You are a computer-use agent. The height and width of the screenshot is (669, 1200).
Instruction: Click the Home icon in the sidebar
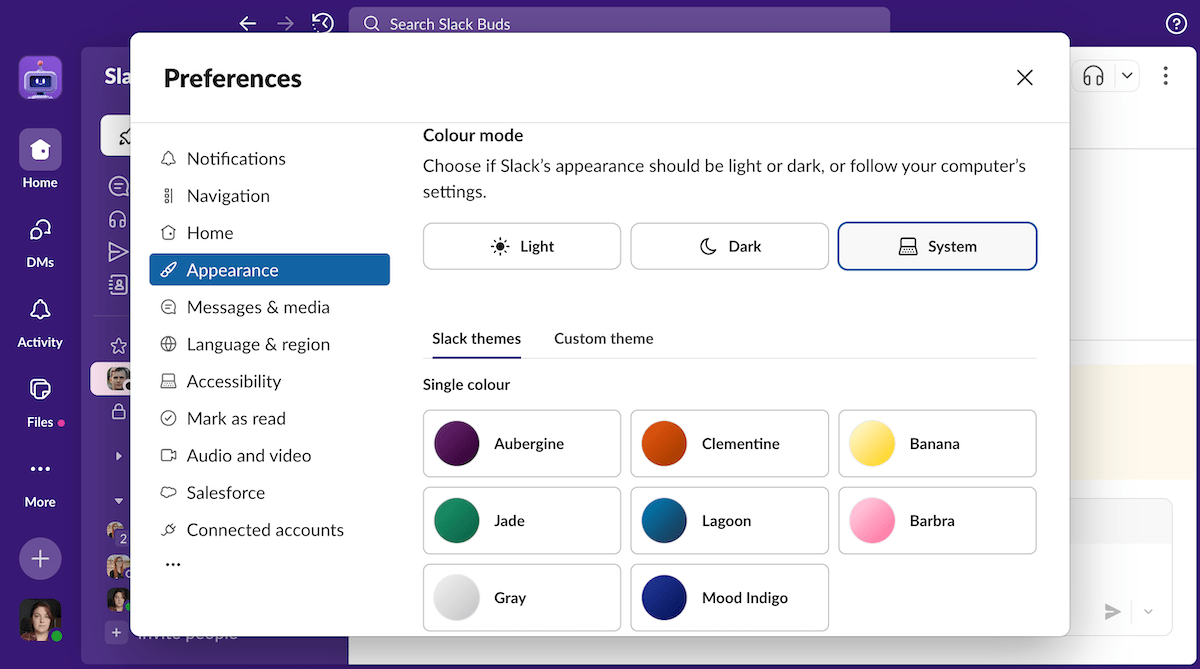(x=40, y=150)
